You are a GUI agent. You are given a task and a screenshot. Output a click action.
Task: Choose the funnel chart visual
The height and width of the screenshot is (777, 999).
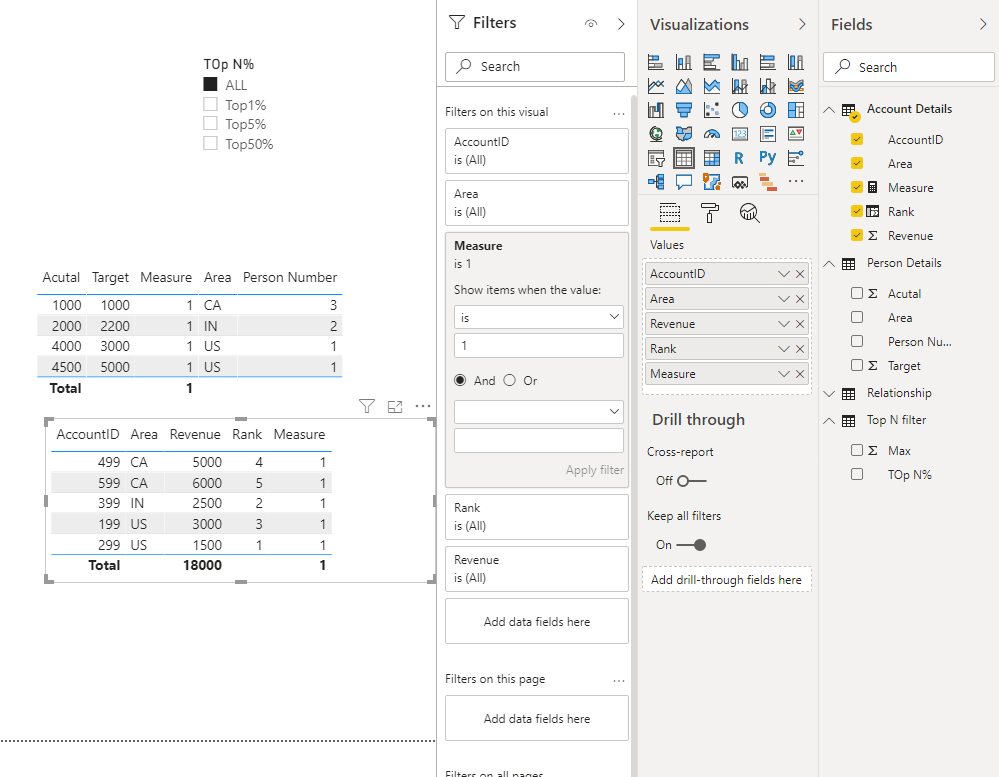tap(684, 110)
